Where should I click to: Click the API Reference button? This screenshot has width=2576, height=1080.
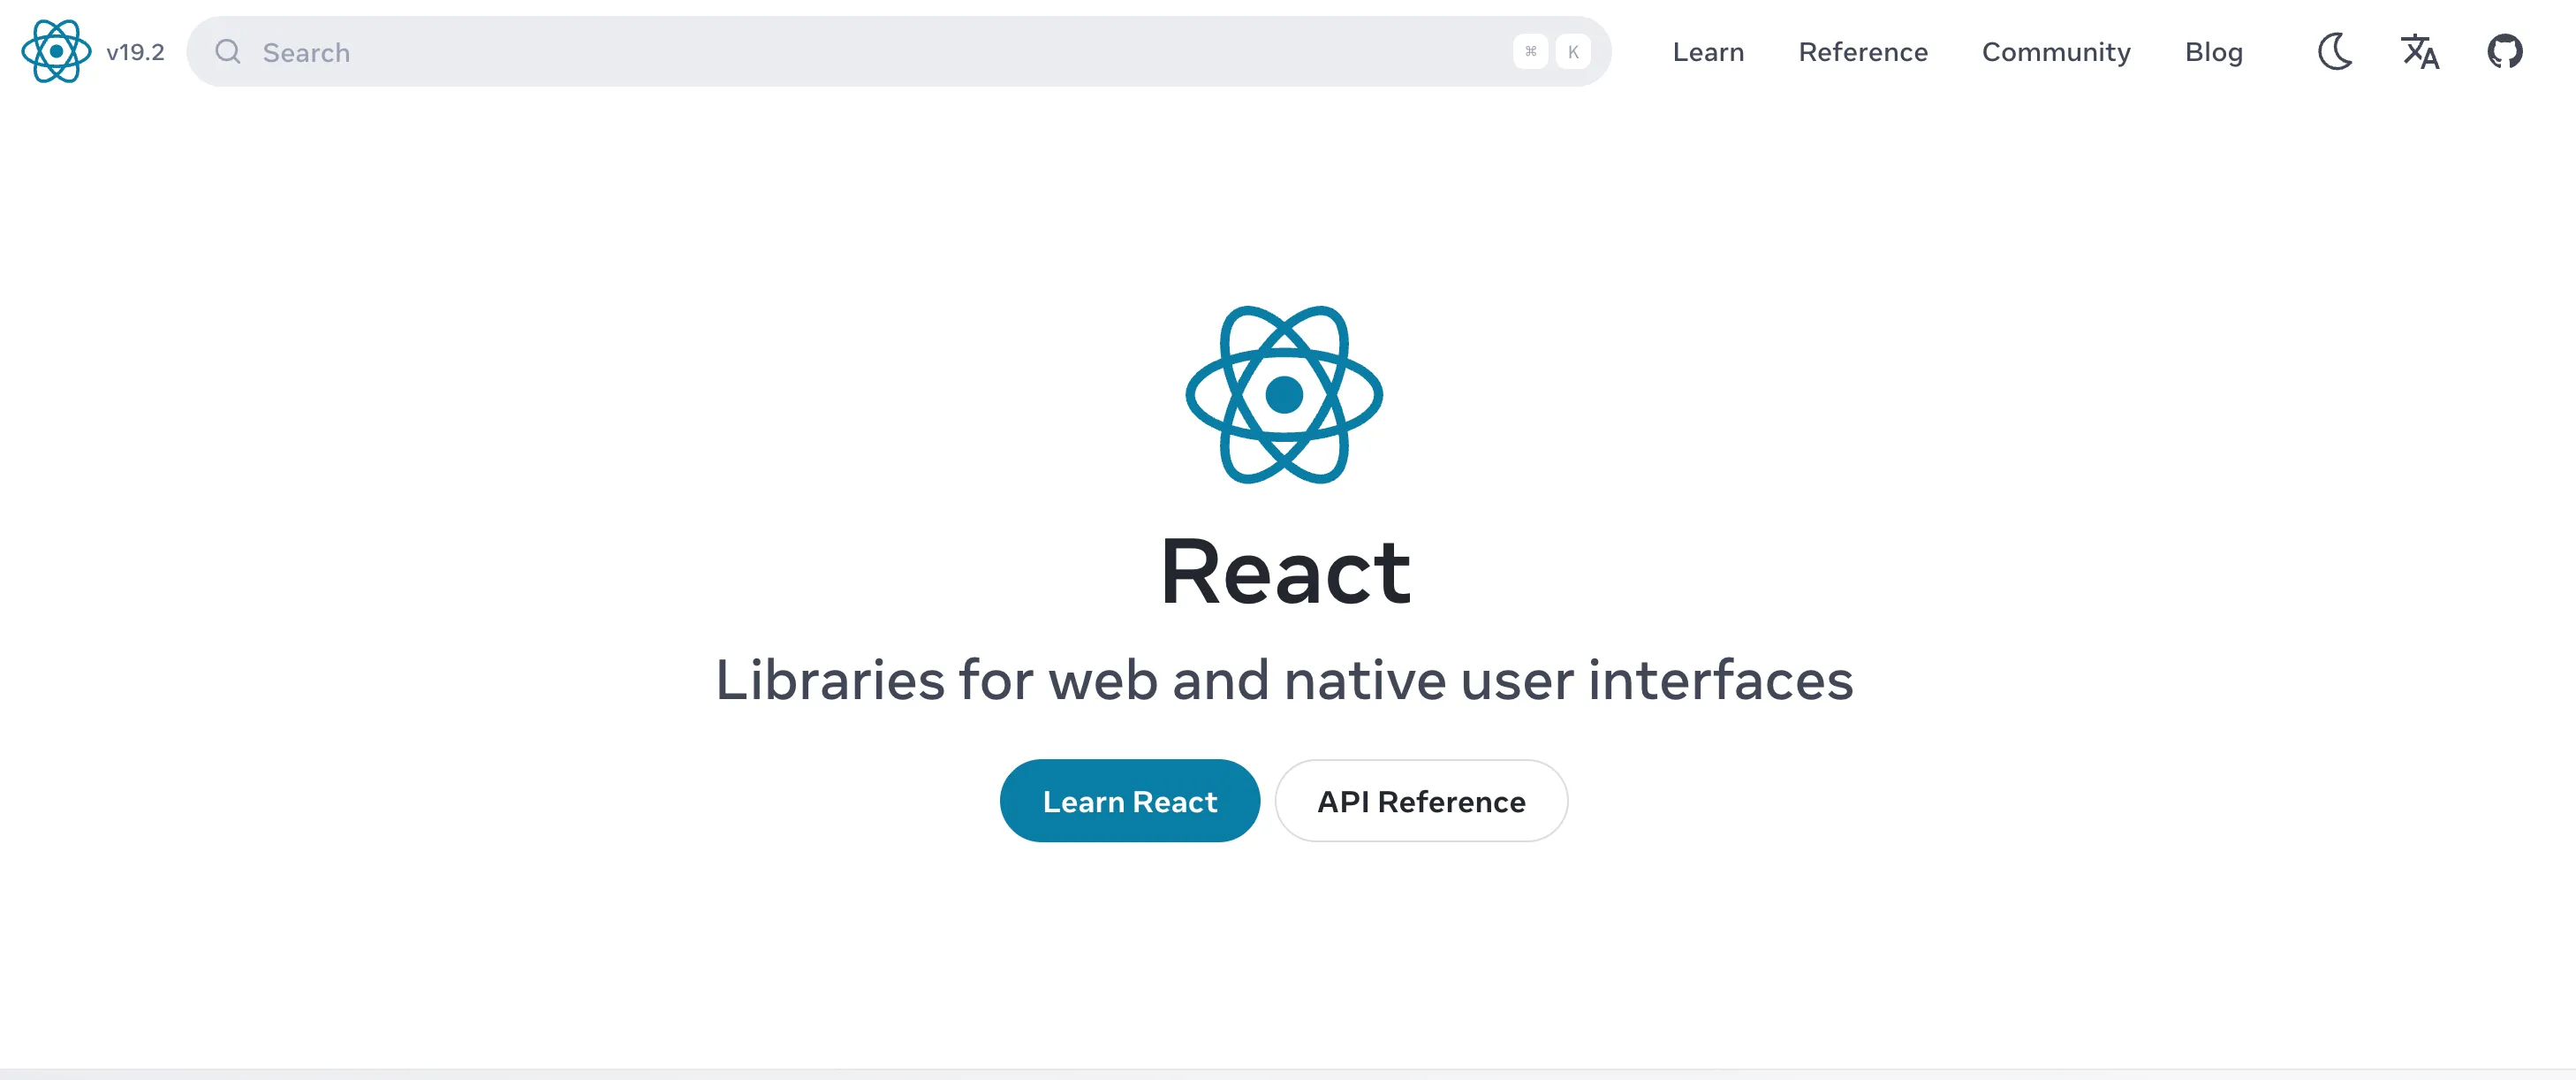click(x=1421, y=800)
